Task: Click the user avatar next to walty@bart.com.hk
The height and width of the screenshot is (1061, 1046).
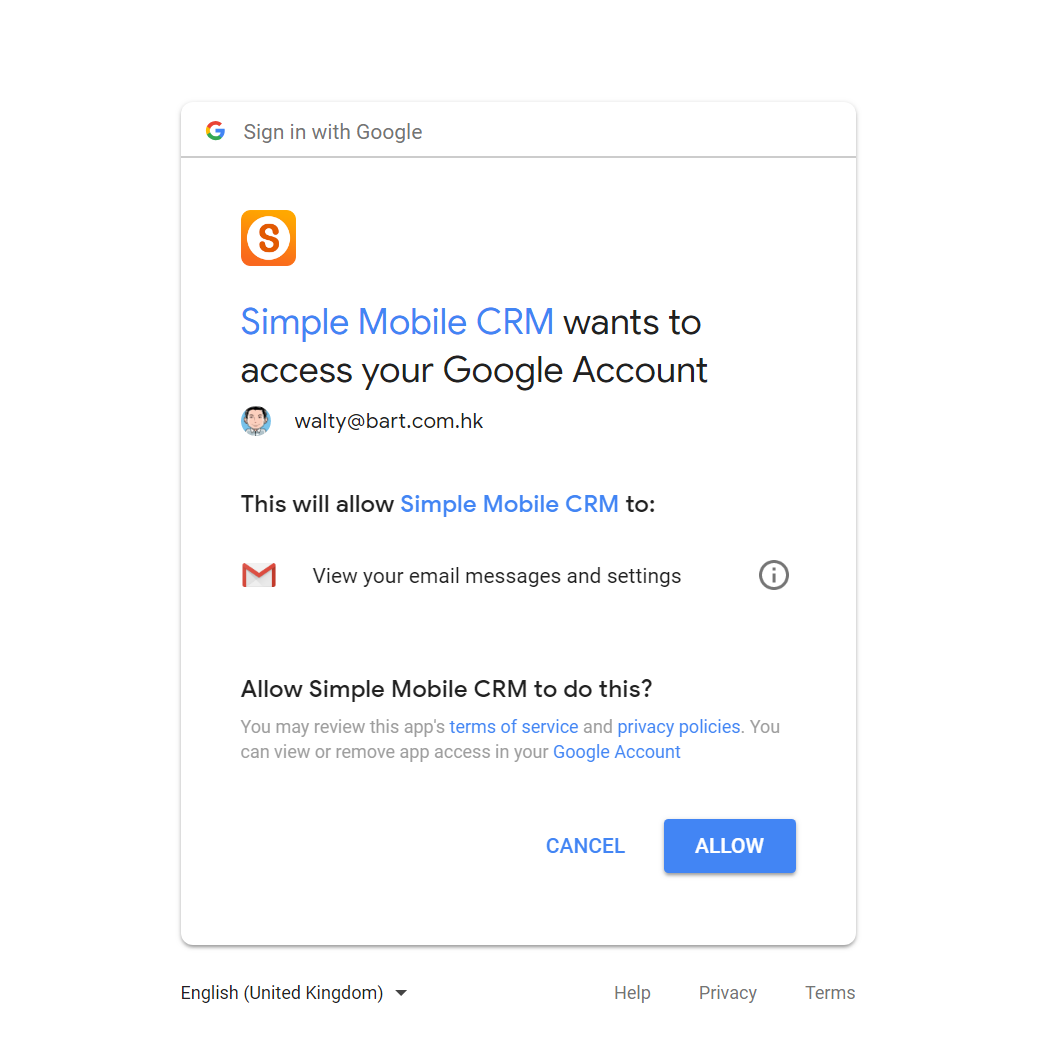Action: [x=256, y=421]
